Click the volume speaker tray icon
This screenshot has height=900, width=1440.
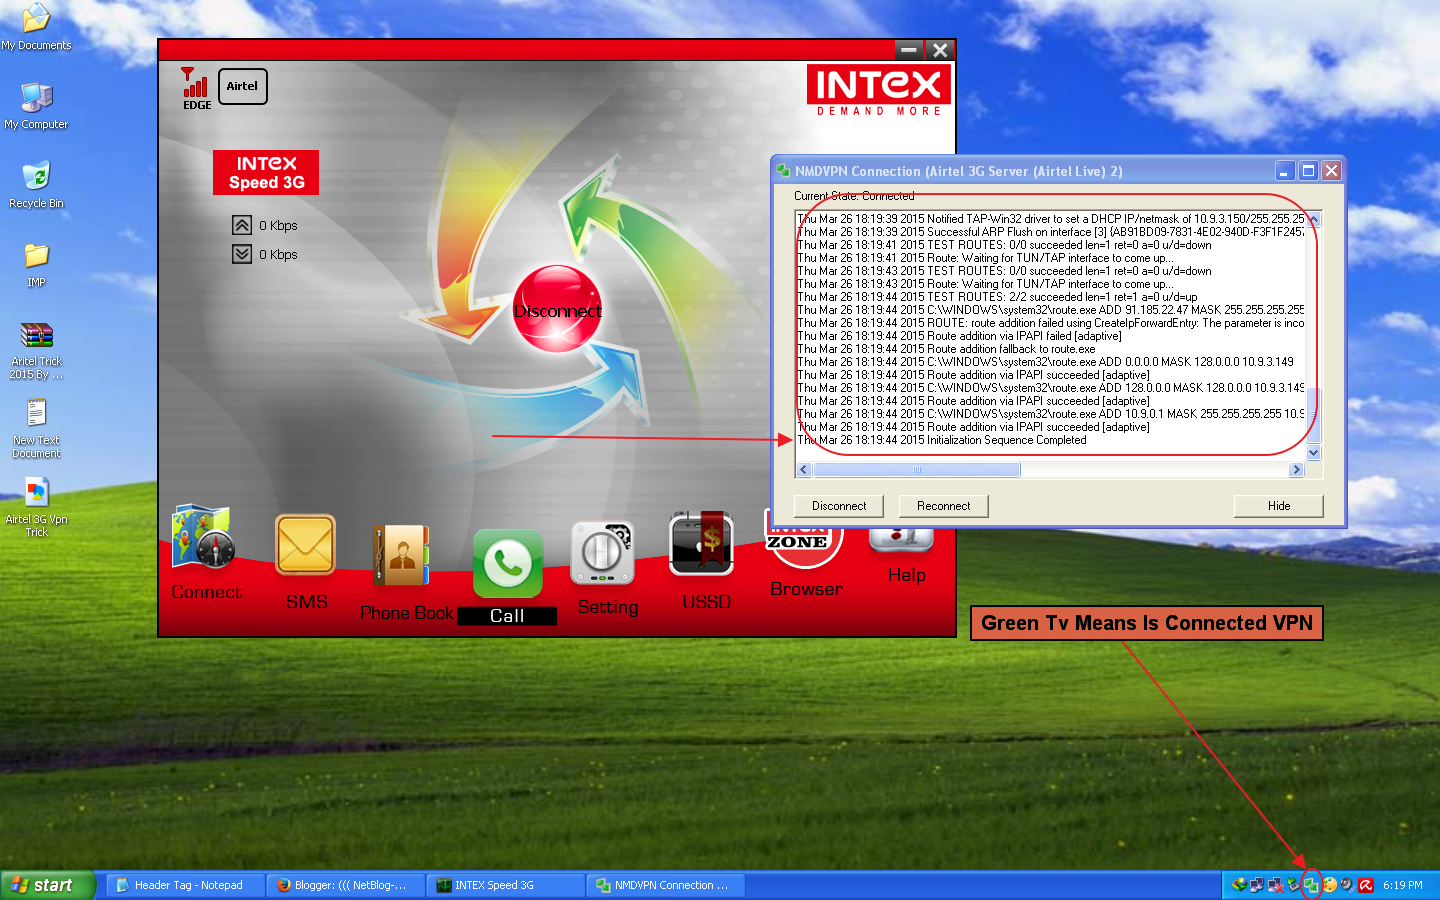(x=1348, y=885)
